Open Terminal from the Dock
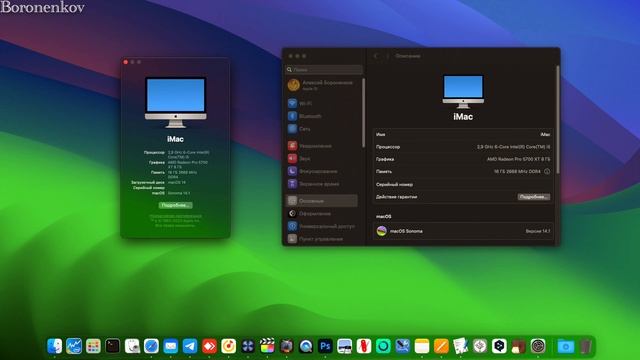This screenshot has width=640, height=360. tap(113, 347)
